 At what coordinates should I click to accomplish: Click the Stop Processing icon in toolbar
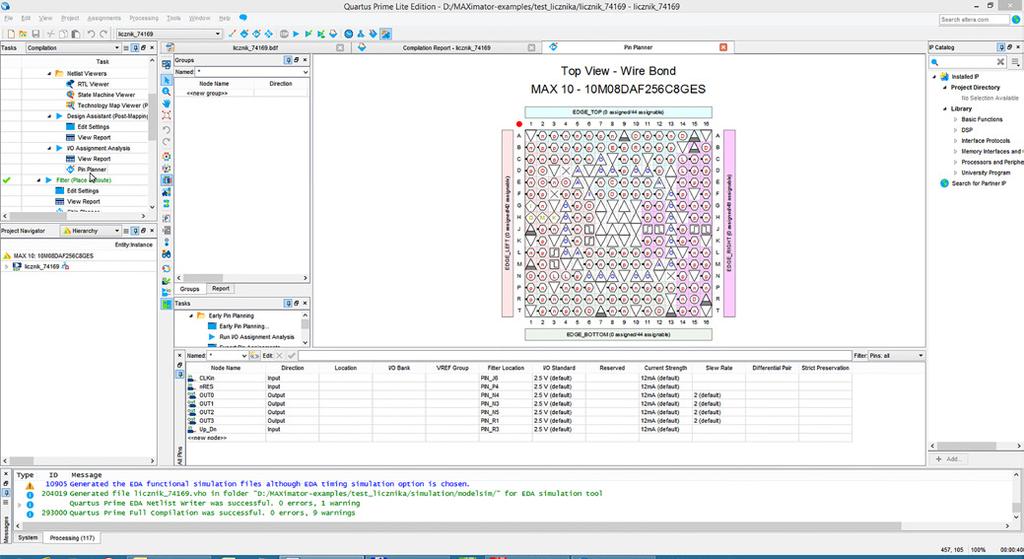click(283, 34)
